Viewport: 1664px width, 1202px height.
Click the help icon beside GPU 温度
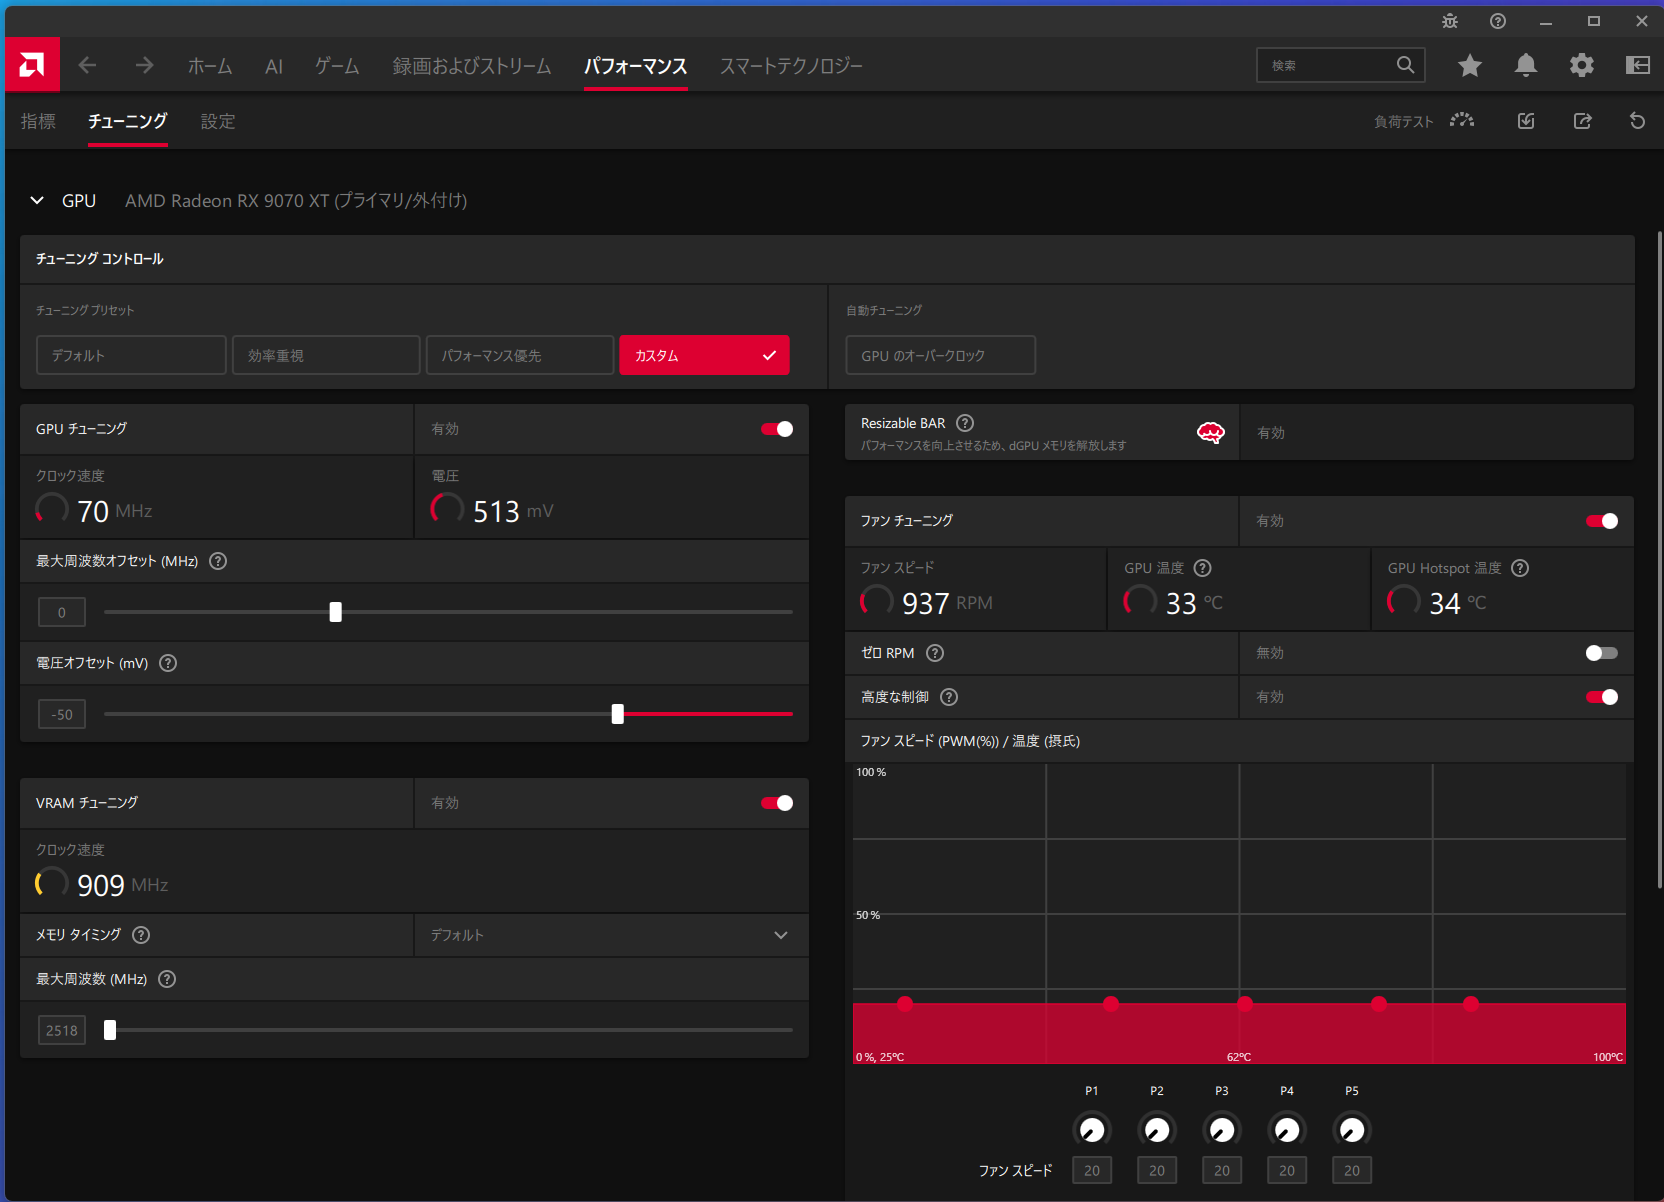tap(1203, 568)
